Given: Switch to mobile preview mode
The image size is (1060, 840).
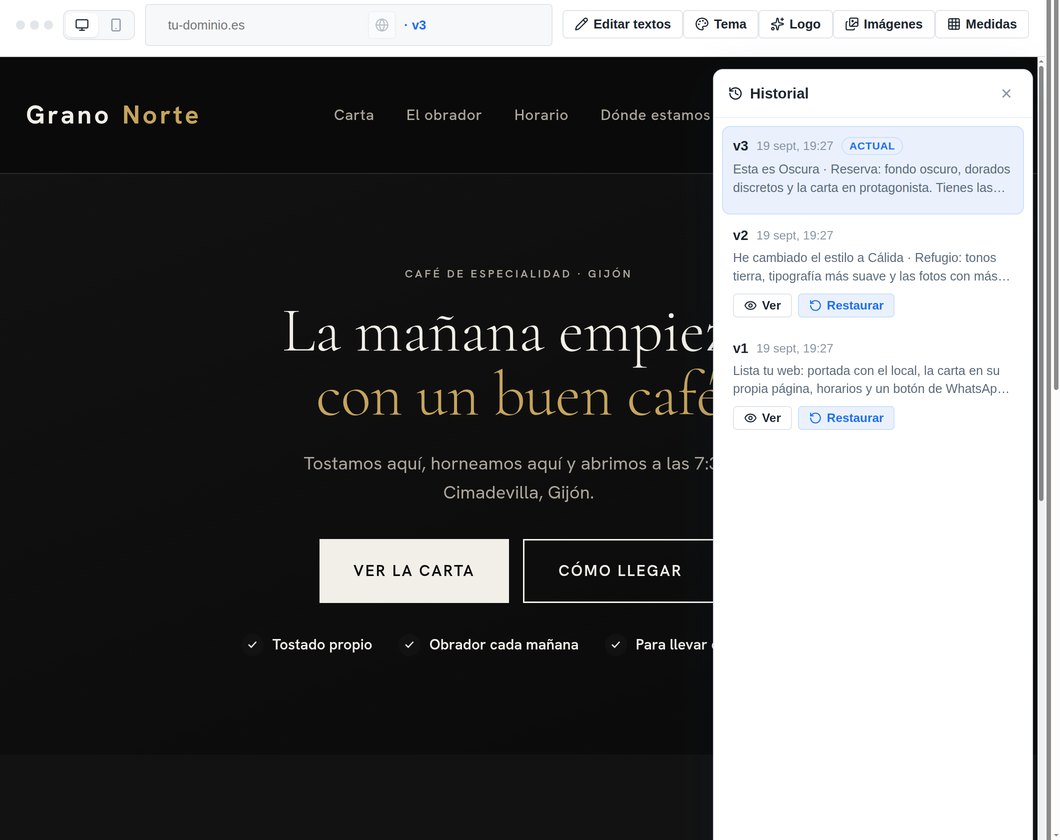Looking at the screenshot, I should pos(116,25).
